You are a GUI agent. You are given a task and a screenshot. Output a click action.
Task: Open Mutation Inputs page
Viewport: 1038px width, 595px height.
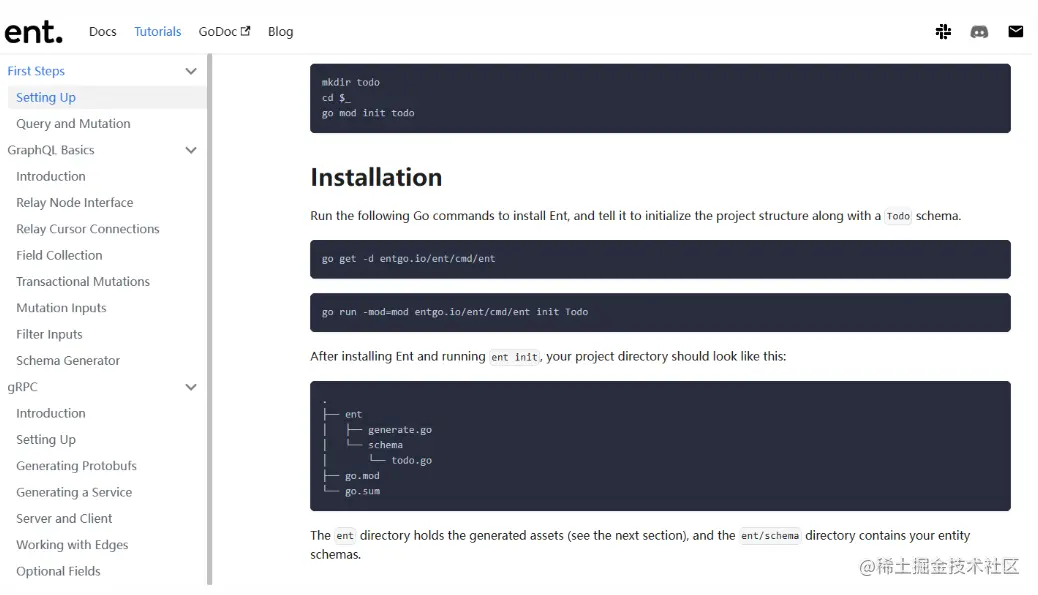62,308
